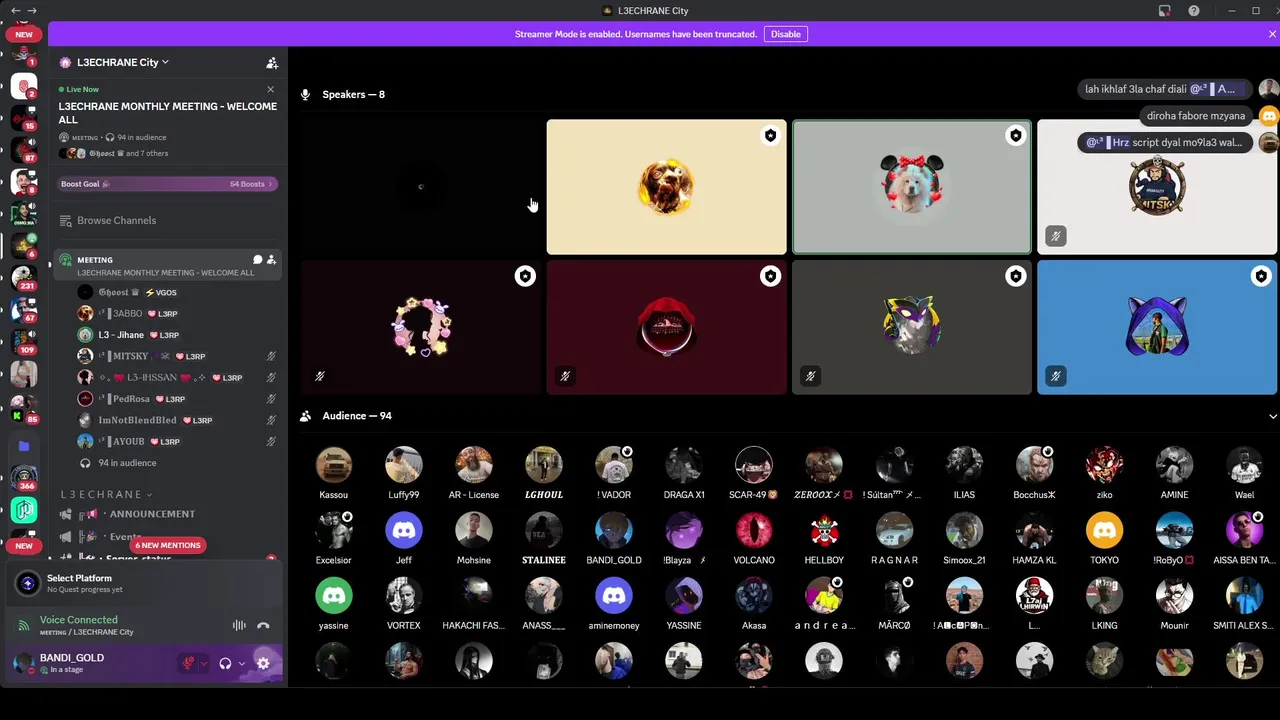Click the NTSKY logo speaker tile
Screen dimensions: 1280x720
click(x=1157, y=187)
